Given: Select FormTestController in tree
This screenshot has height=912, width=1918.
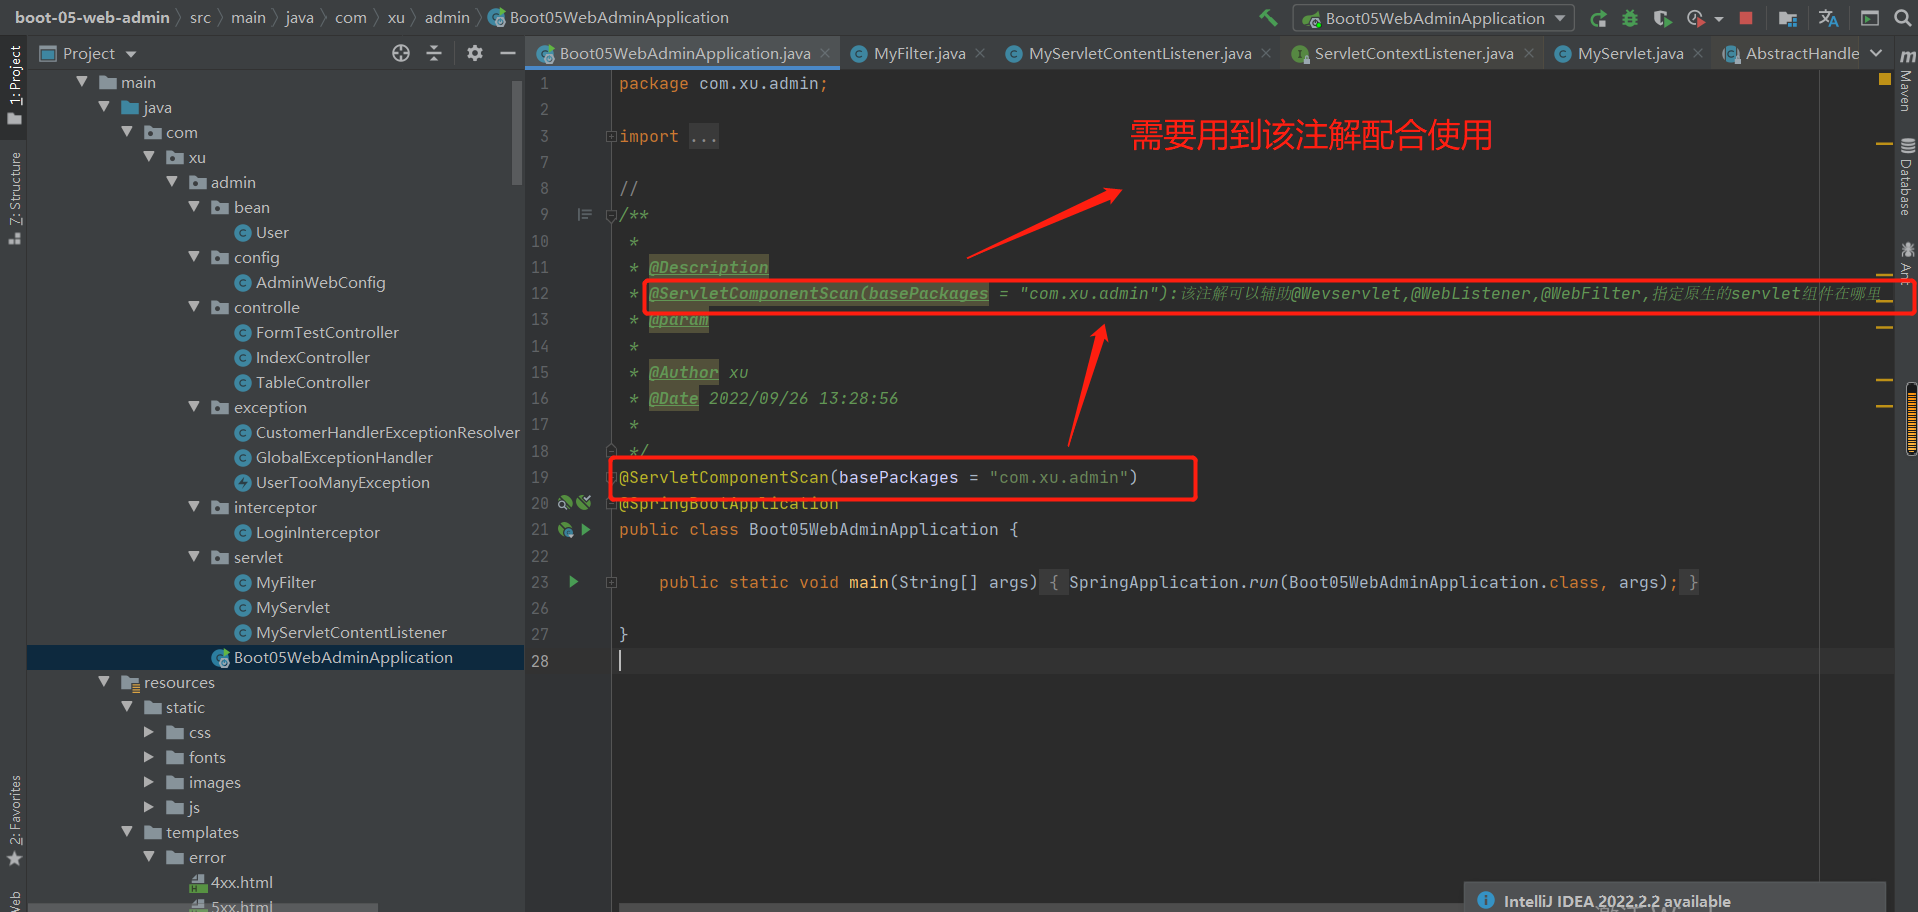Looking at the screenshot, I should point(327,332).
